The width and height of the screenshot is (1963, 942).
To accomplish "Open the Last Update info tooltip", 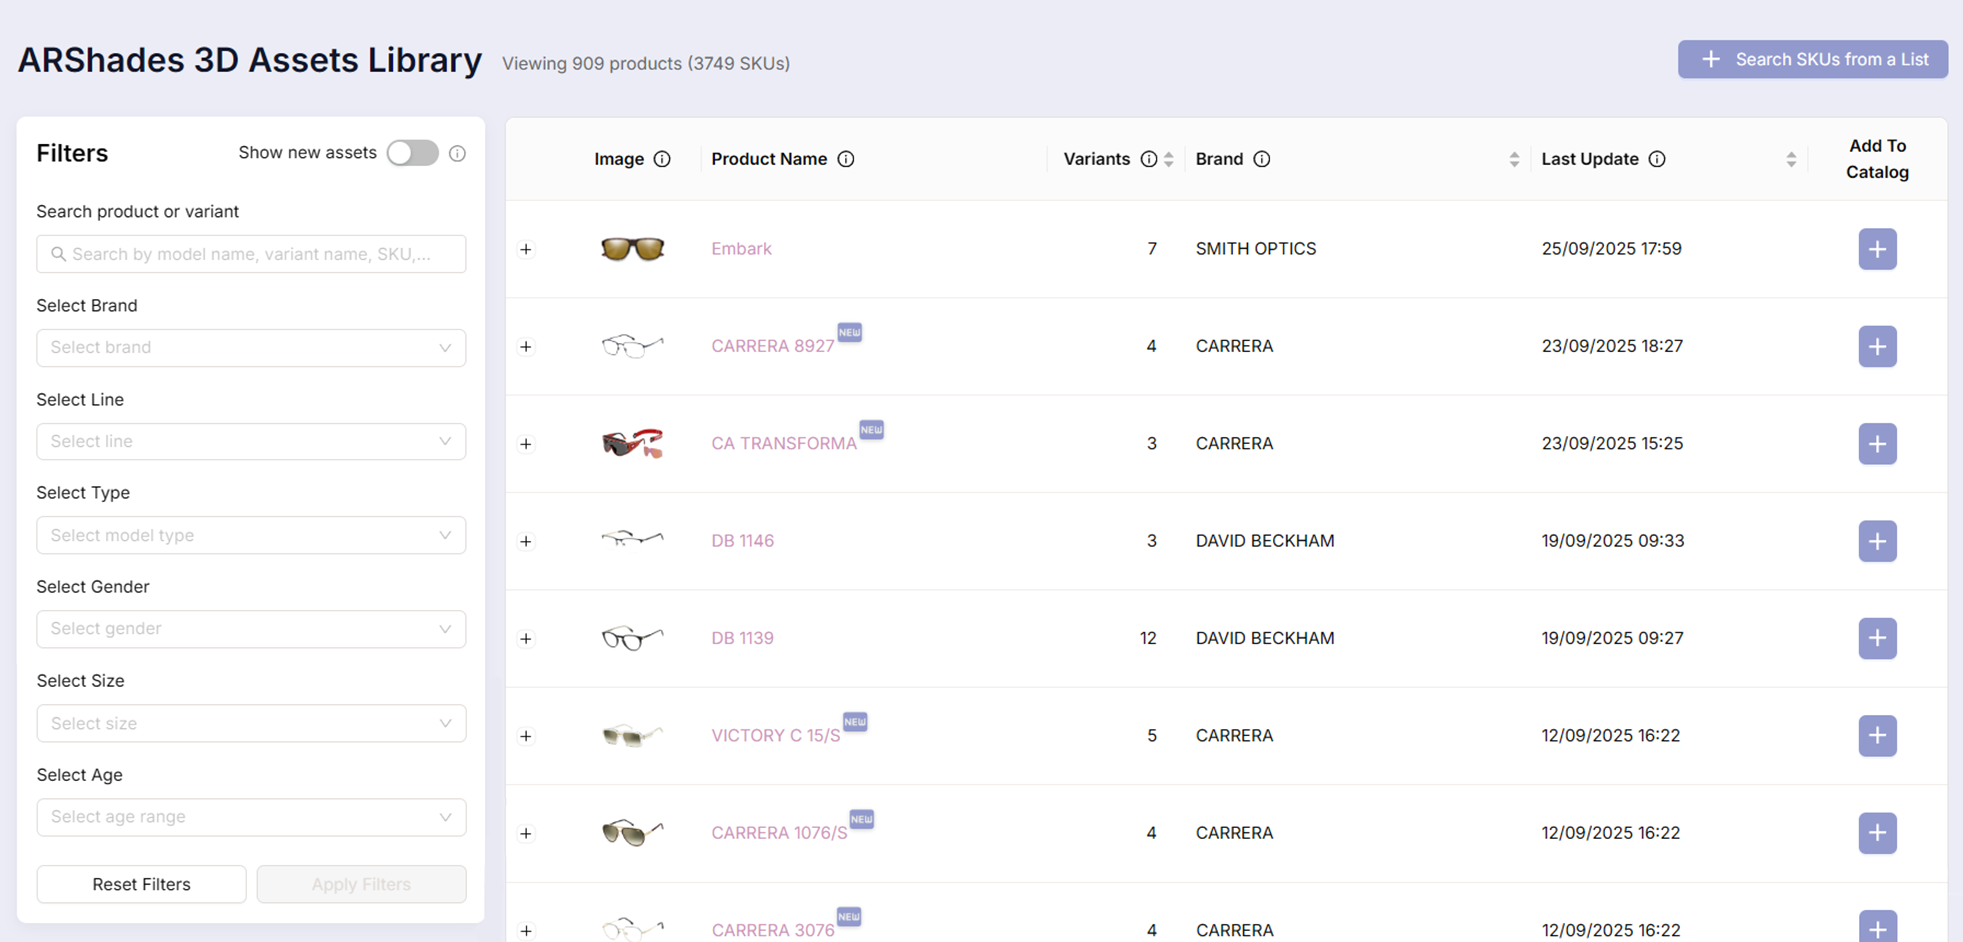I will pos(1658,158).
